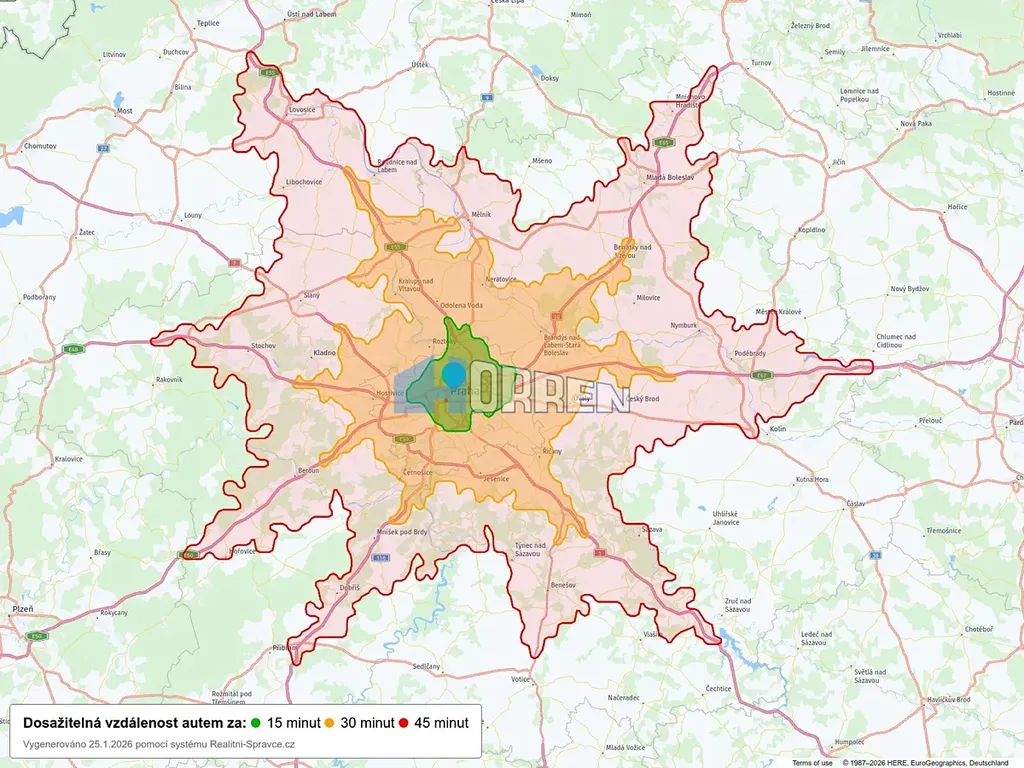Select the Mělník city label

click(x=481, y=215)
